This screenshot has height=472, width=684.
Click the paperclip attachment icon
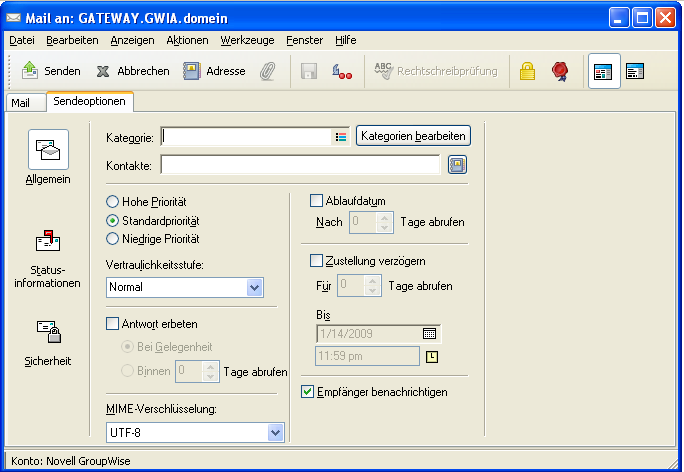click(267, 71)
